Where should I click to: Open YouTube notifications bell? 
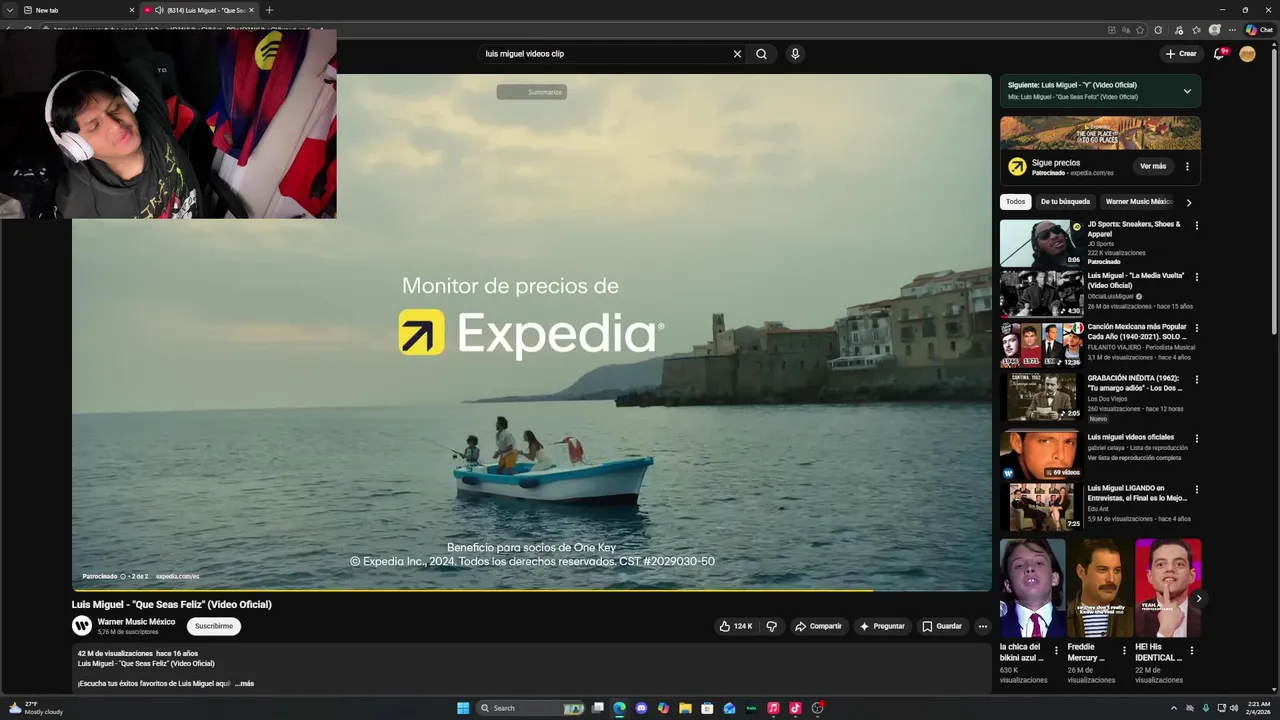pos(1219,54)
